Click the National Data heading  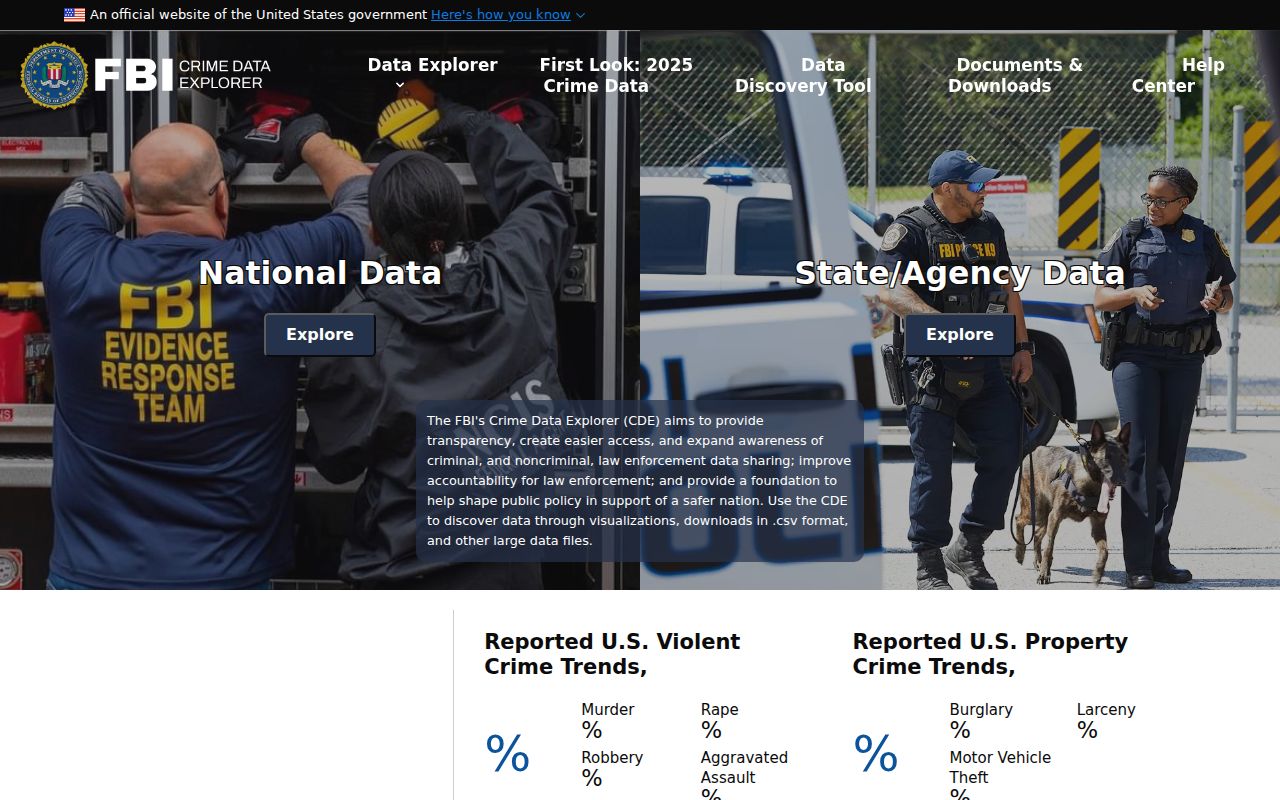(x=320, y=273)
